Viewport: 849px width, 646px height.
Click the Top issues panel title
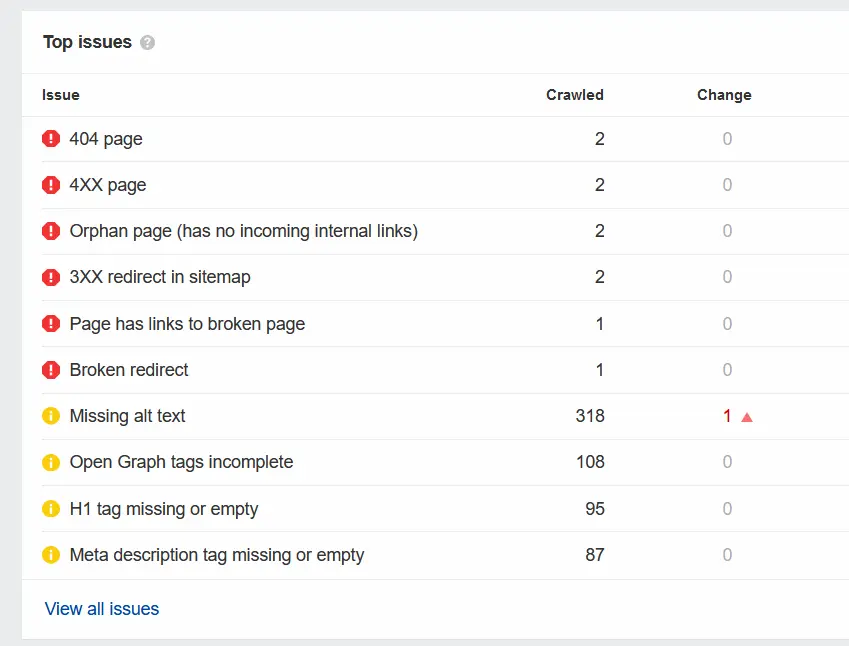pos(87,42)
